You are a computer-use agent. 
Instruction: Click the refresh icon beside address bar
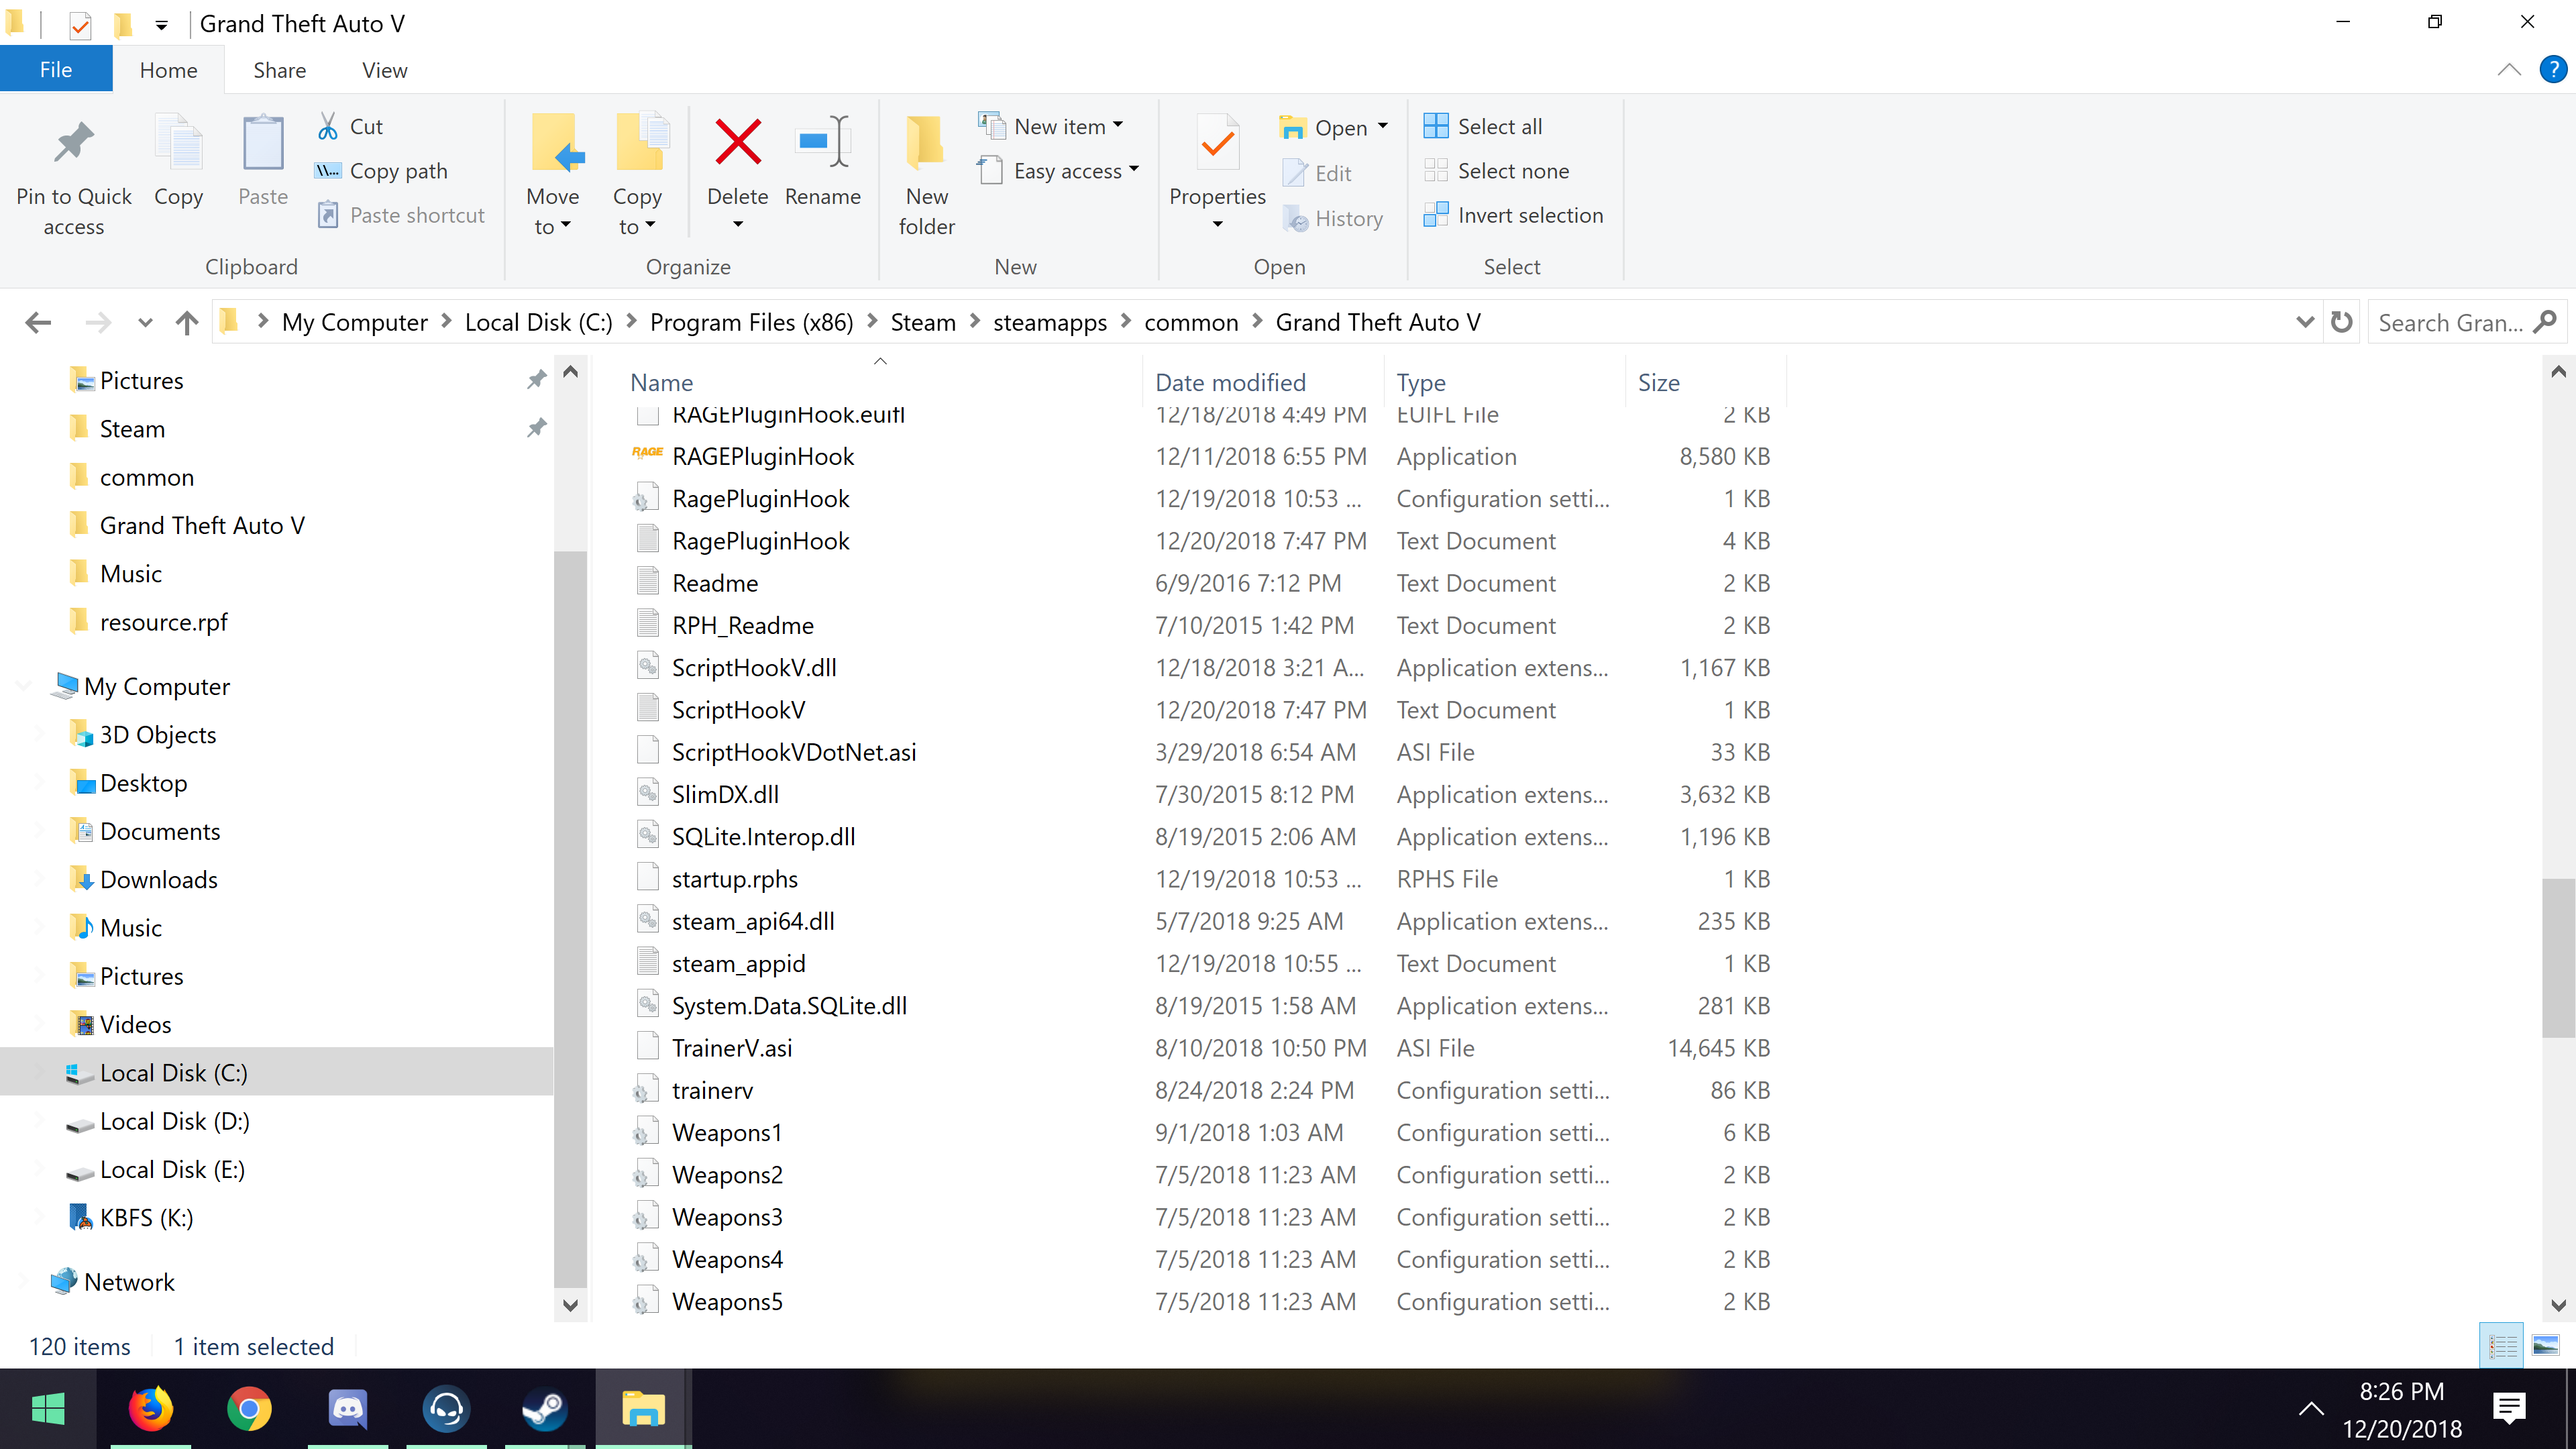tap(2341, 322)
